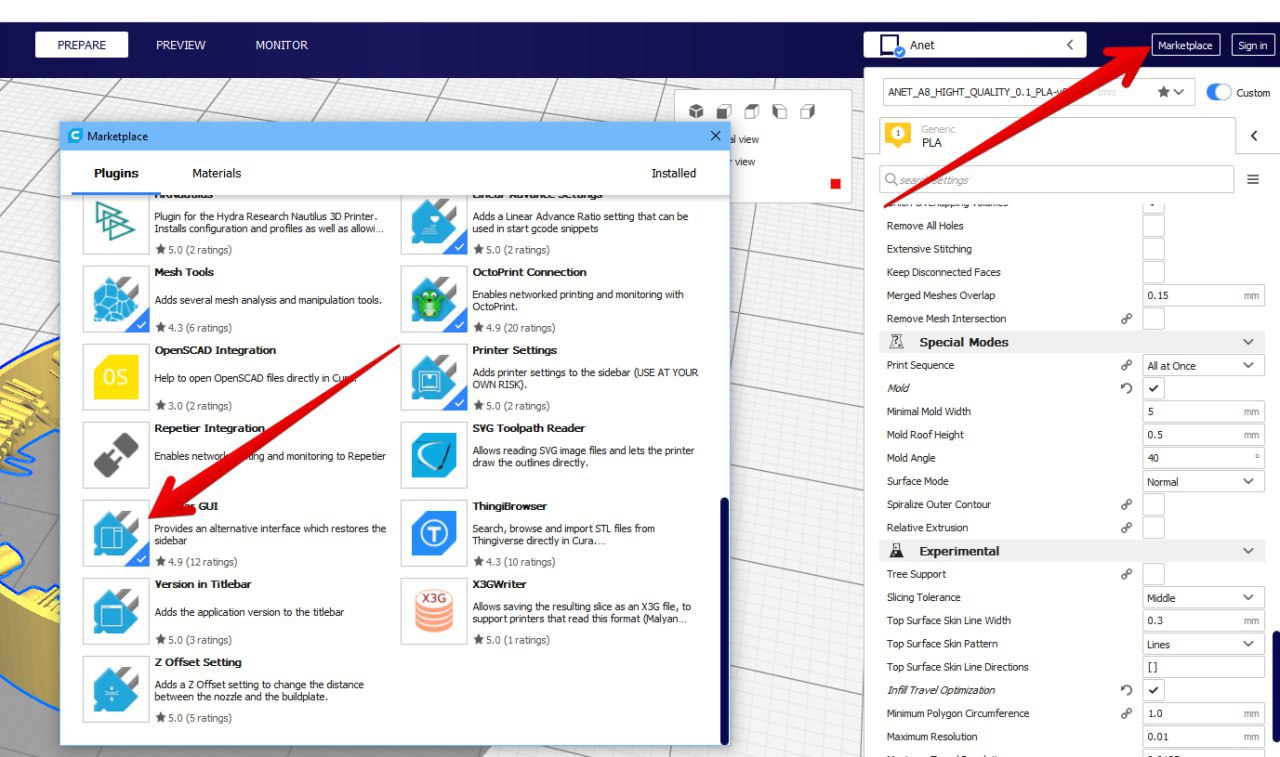
Task: Open the Version in Titlebar plugin icon
Action: tap(116, 612)
